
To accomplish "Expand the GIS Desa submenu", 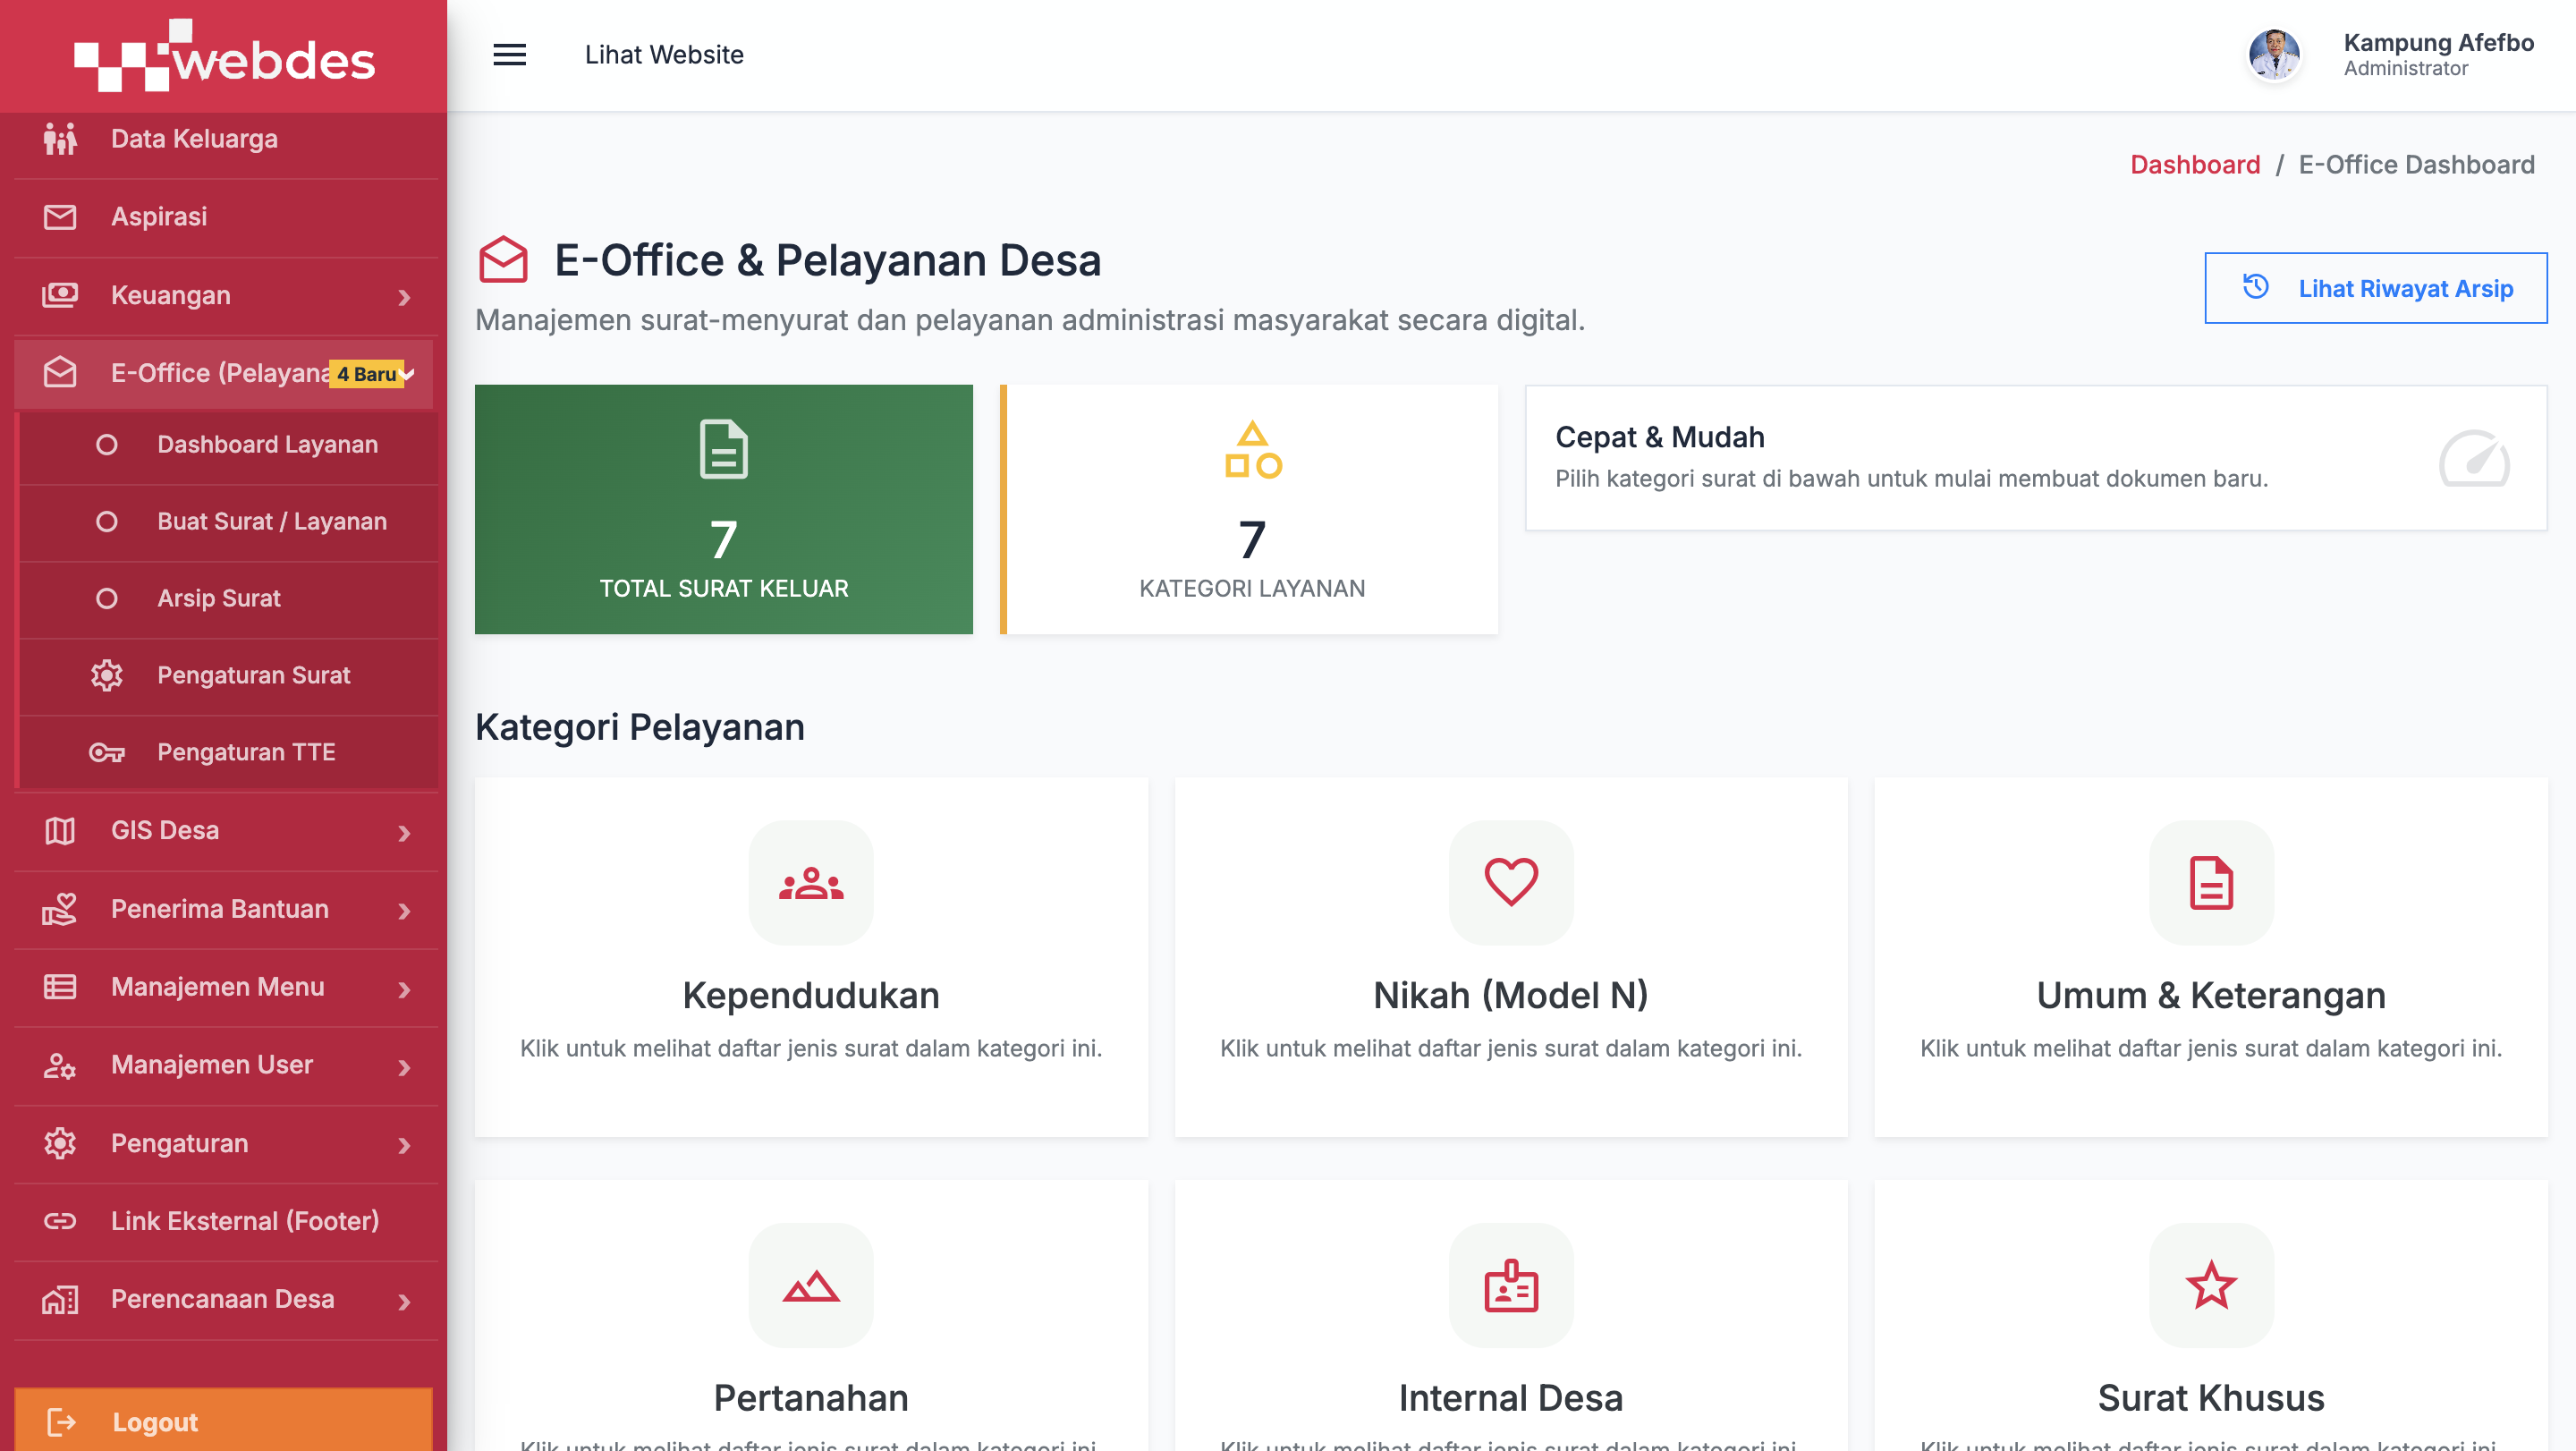I will (x=226, y=831).
